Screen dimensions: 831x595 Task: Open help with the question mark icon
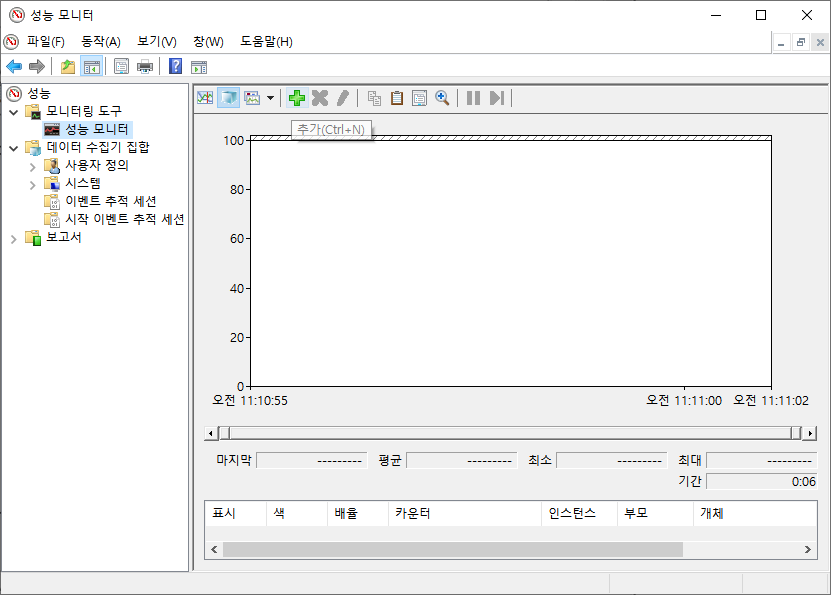[x=175, y=67]
